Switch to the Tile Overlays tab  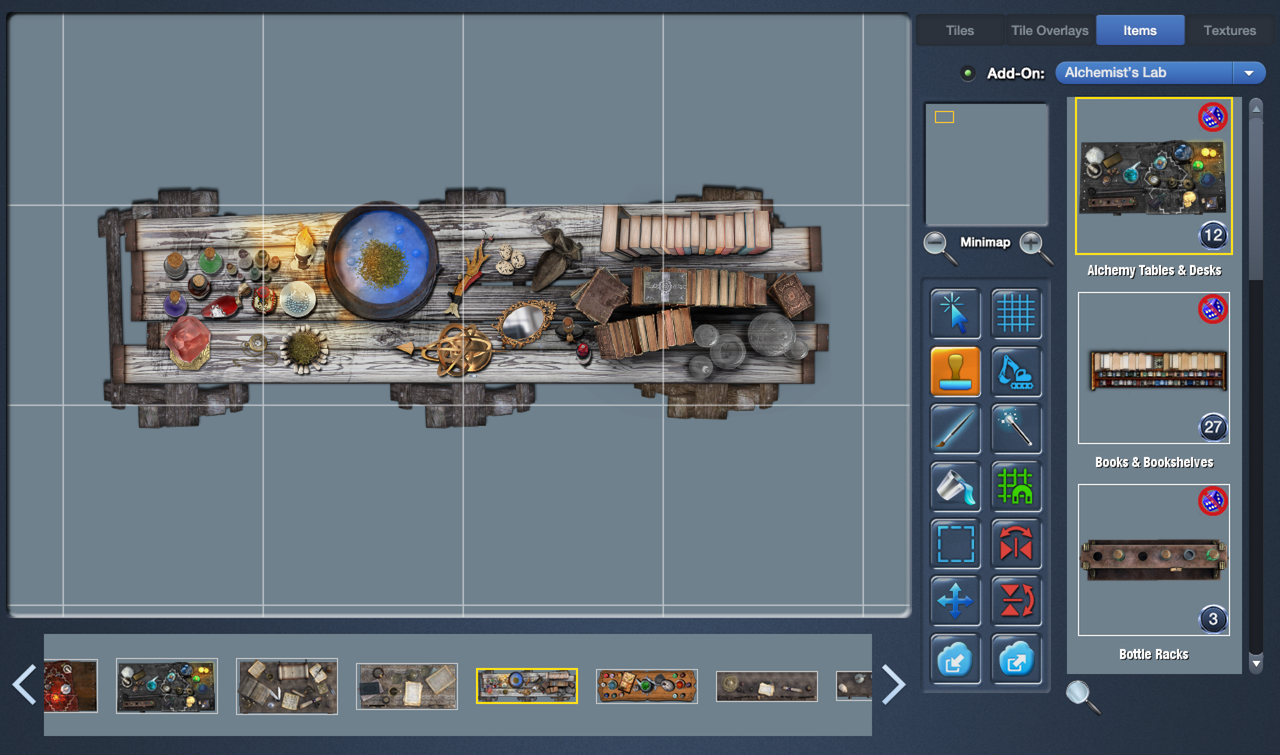point(1049,30)
